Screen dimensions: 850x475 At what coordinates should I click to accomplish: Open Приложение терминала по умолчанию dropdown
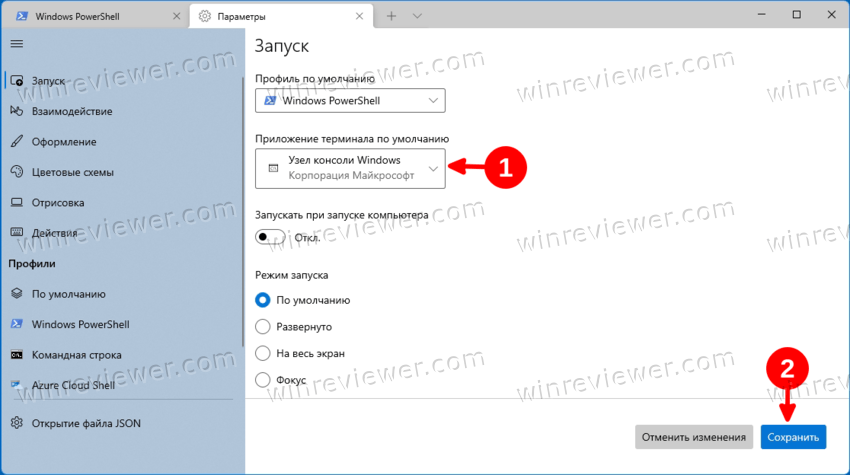coord(350,169)
